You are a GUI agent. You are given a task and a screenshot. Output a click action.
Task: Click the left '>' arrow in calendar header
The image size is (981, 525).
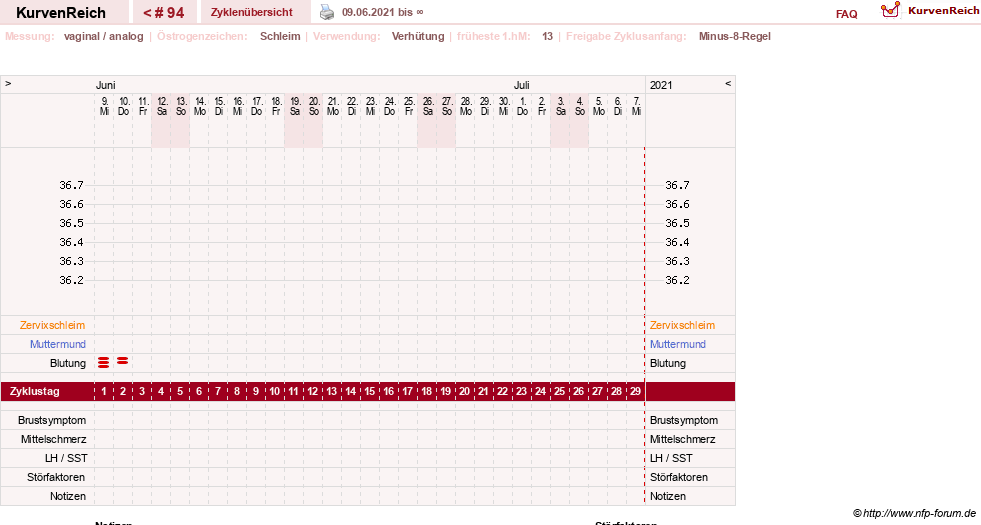[8, 83]
